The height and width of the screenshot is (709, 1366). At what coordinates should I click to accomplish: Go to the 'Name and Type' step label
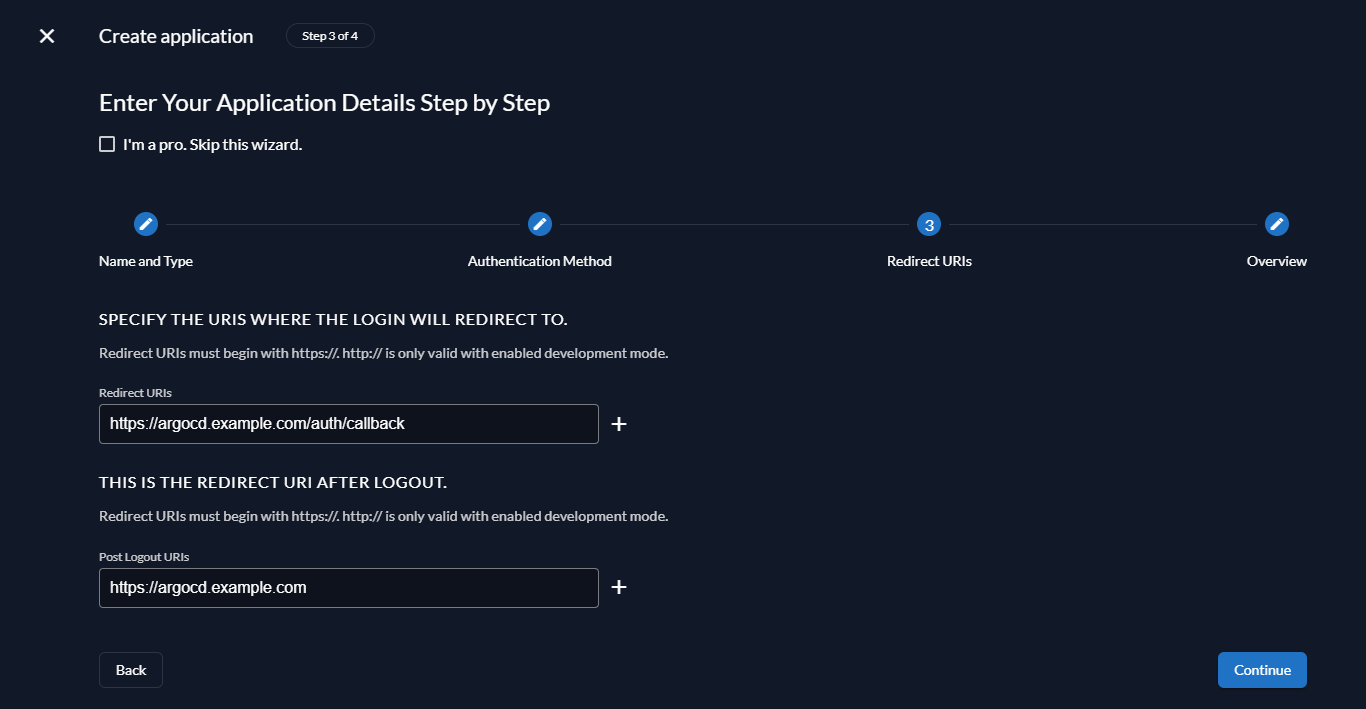pyautogui.click(x=146, y=261)
